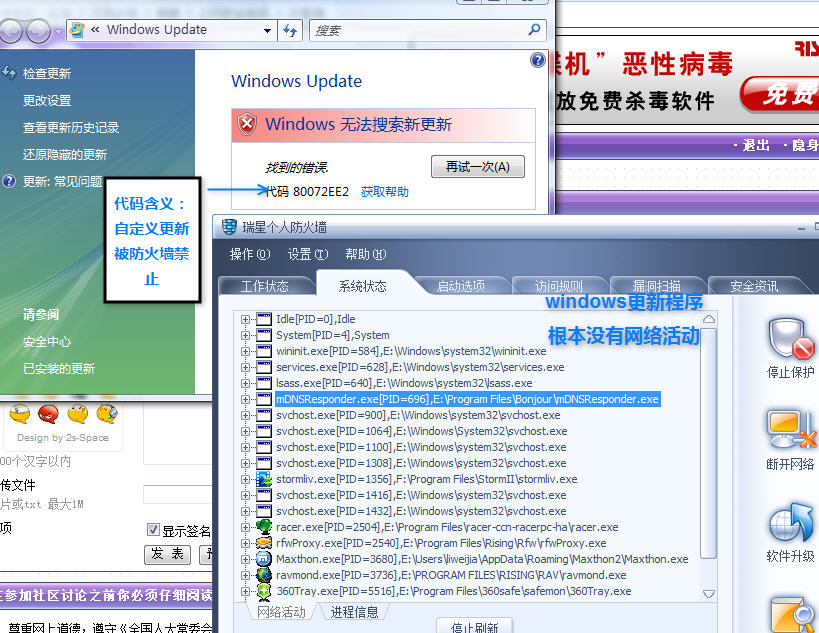
Task: Click the red angry emoticon on forum page
Action: tap(49, 414)
